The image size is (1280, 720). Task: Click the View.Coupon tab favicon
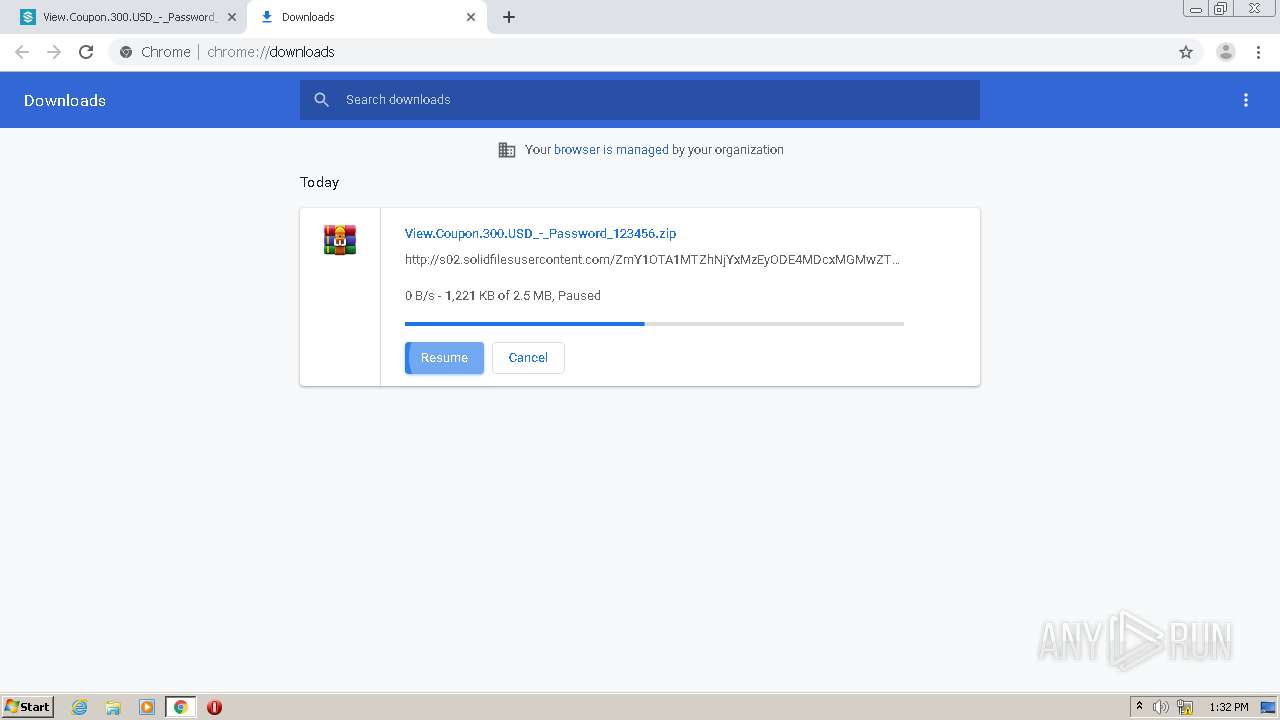click(x=28, y=17)
